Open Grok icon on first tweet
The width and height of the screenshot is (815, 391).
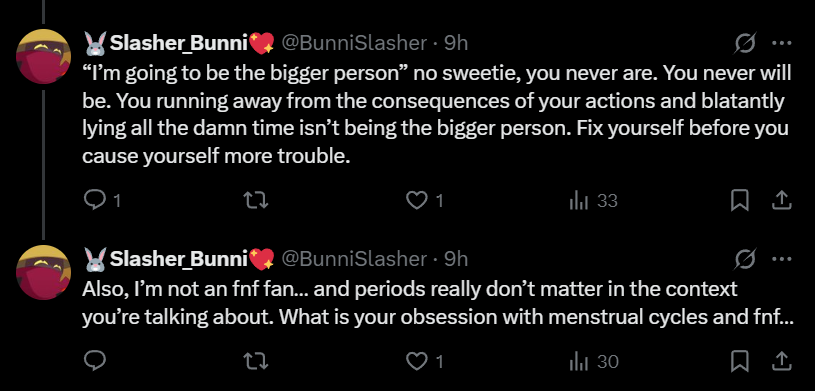[x=745, y=44]
